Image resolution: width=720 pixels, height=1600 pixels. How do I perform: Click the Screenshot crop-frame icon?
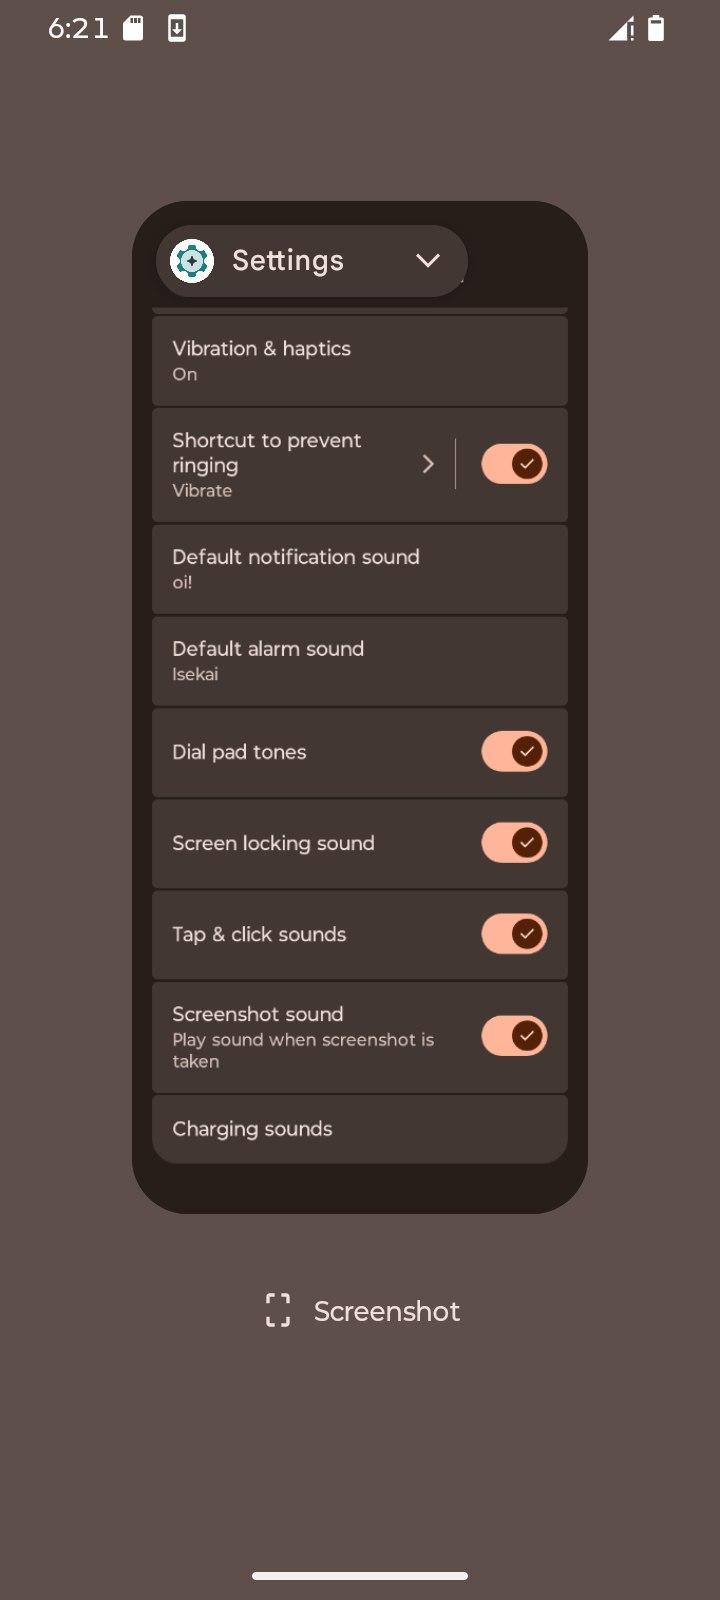(278, 1310)
